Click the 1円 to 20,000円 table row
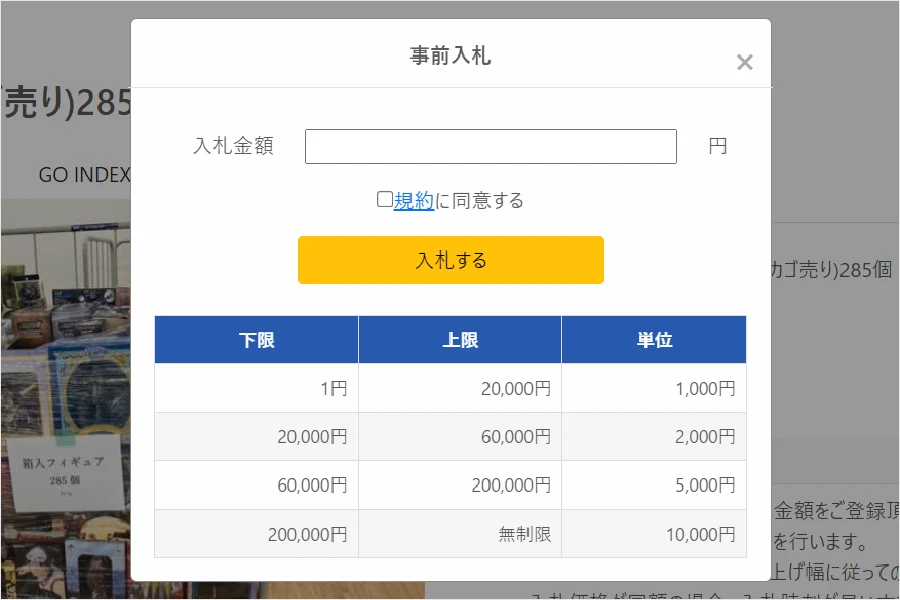The width and height of the screenshot is (900, 600). click(x=450, y=388)
